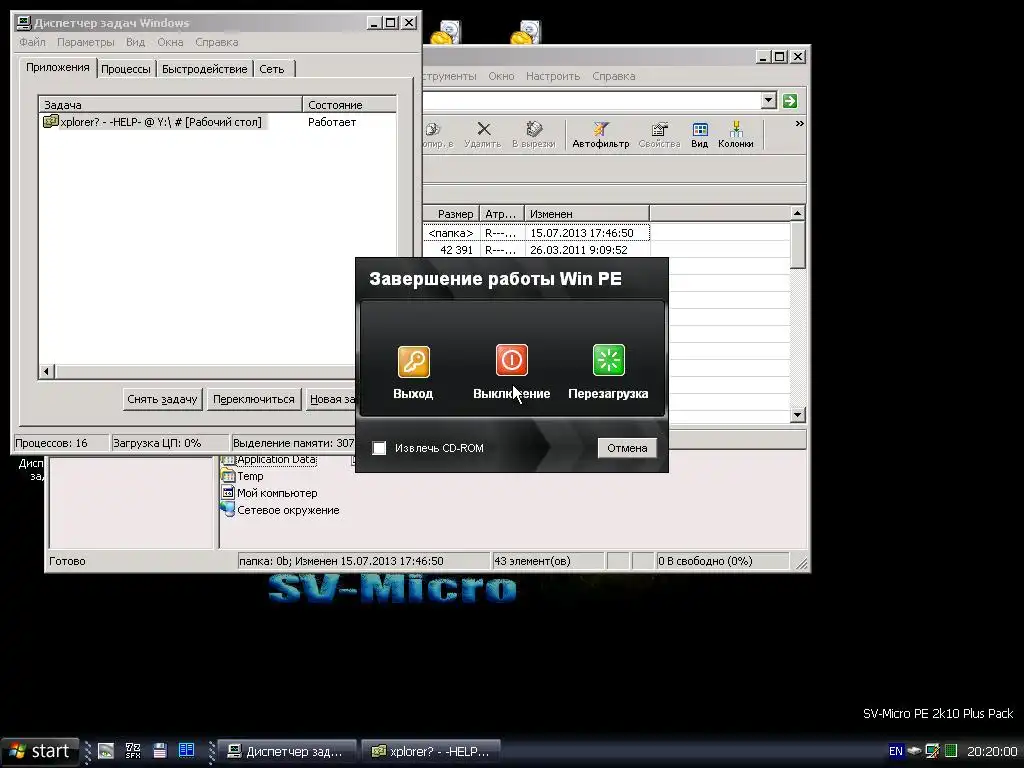
Task: Open the address bar dropdown arrow in xplorer
Action: 769,101
